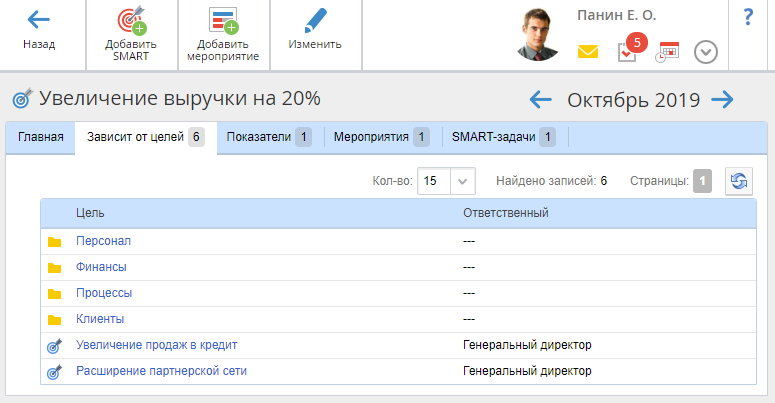Switch to the Показатели tab
The height and width of the screenshot is (403, 775).
click(264, 137)
